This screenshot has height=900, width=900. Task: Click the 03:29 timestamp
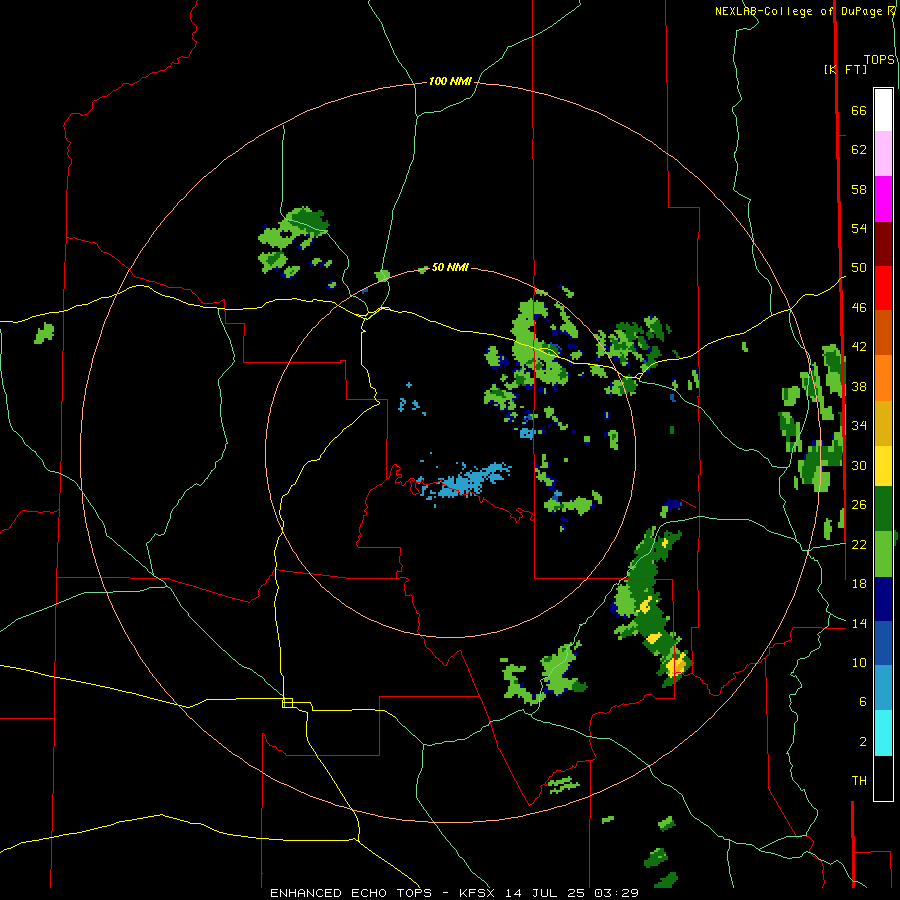(616, 893)
